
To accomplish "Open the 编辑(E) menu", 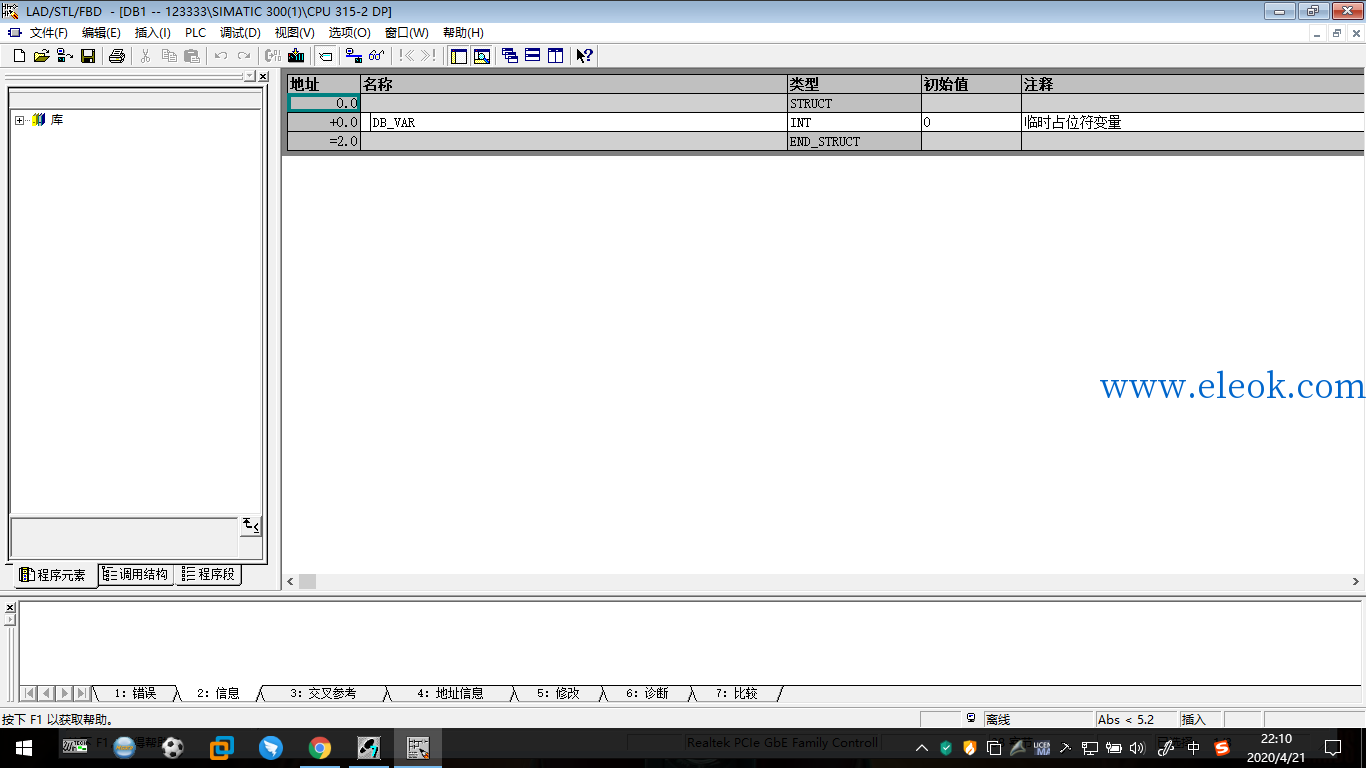I will coord(101,33).
